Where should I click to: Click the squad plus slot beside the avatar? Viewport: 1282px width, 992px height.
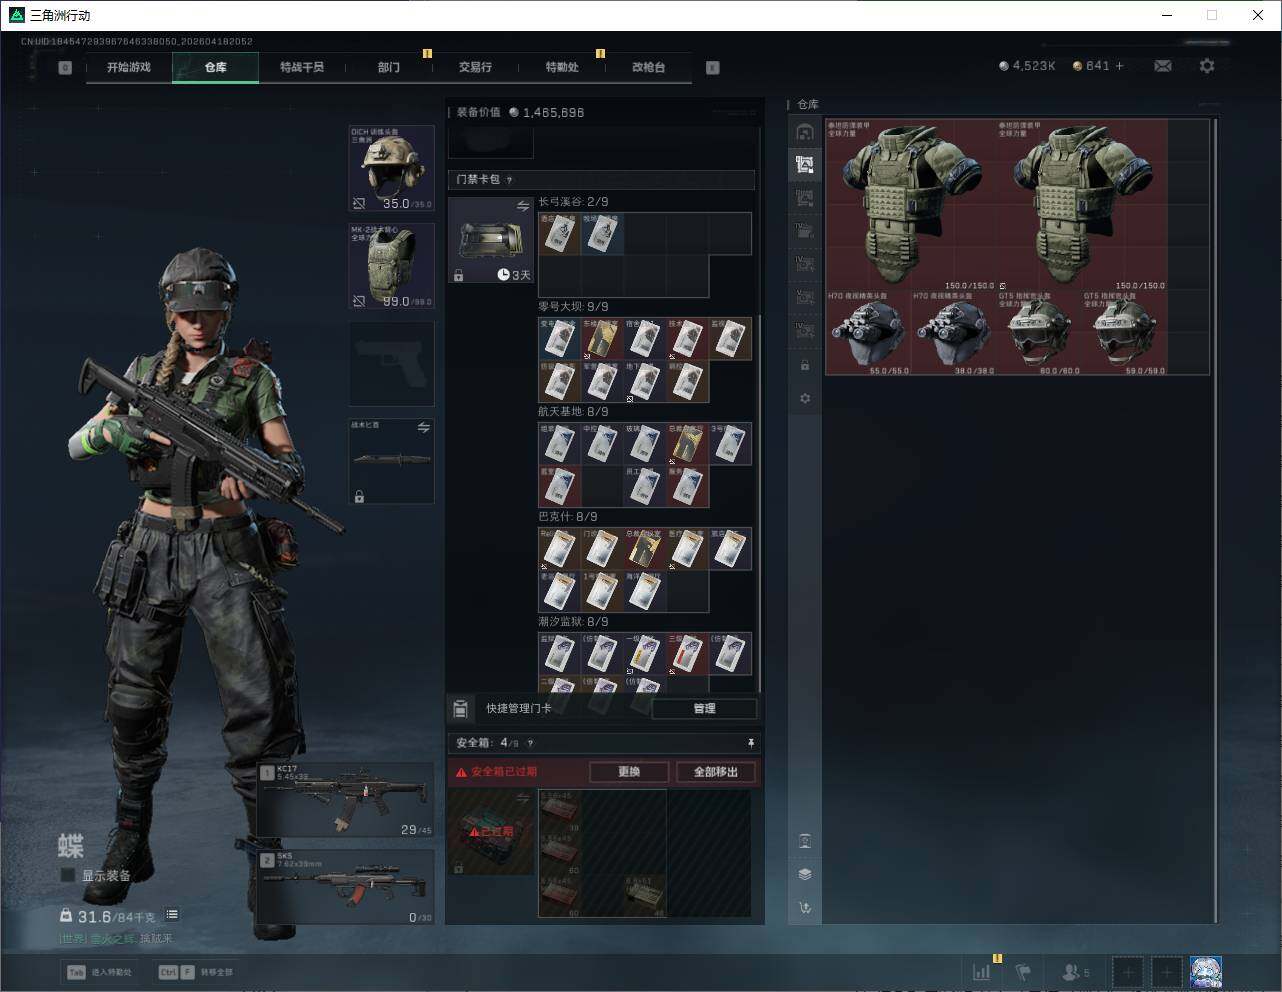(x=1166, y=971)
